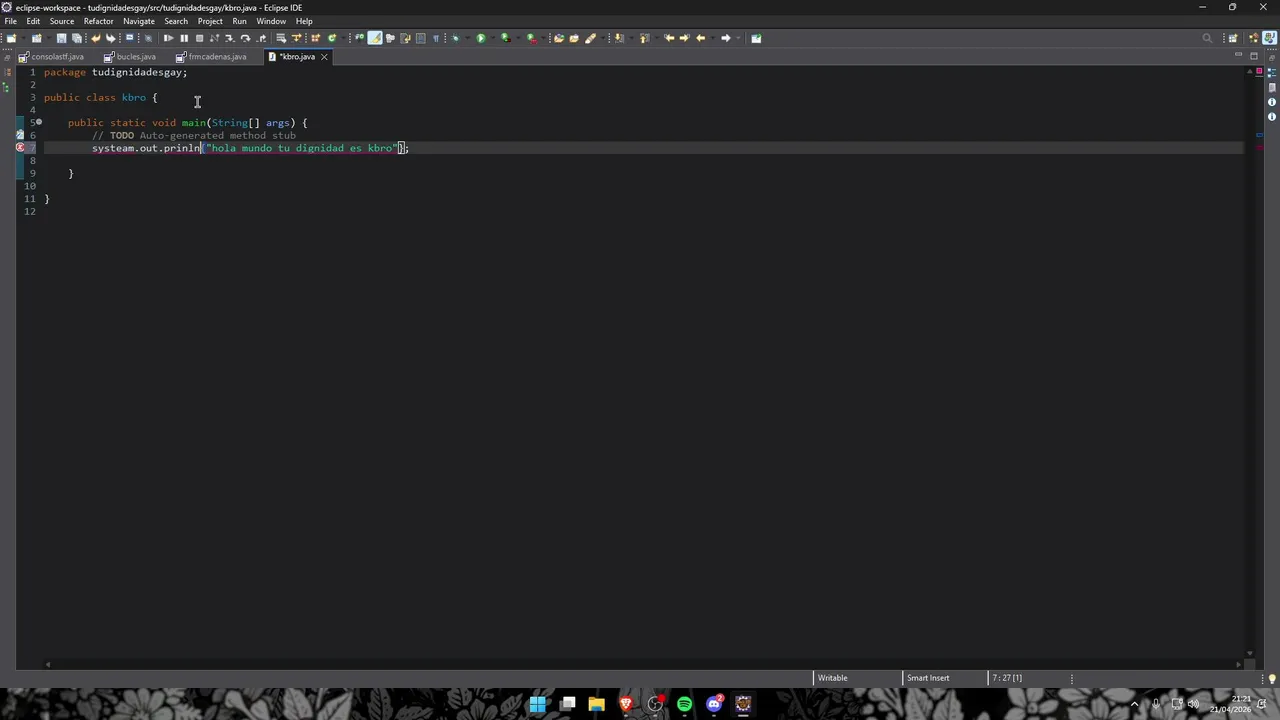Click the error marker on line 7

20,148
